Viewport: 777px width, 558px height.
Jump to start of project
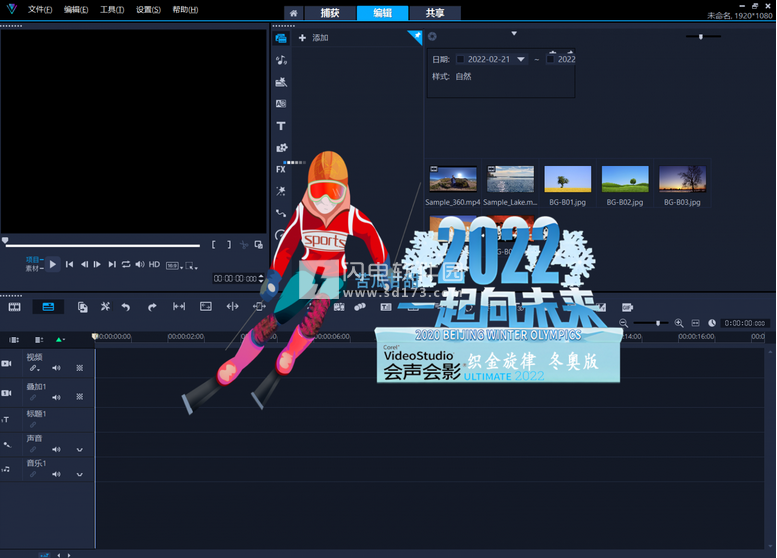pos(70,265)
